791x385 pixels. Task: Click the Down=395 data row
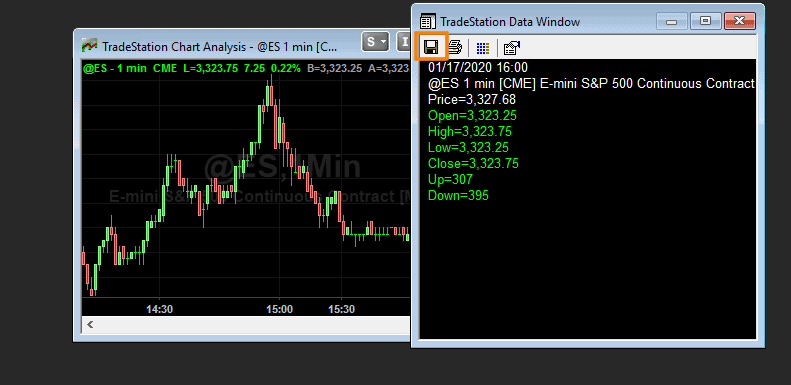pos(458,195)
